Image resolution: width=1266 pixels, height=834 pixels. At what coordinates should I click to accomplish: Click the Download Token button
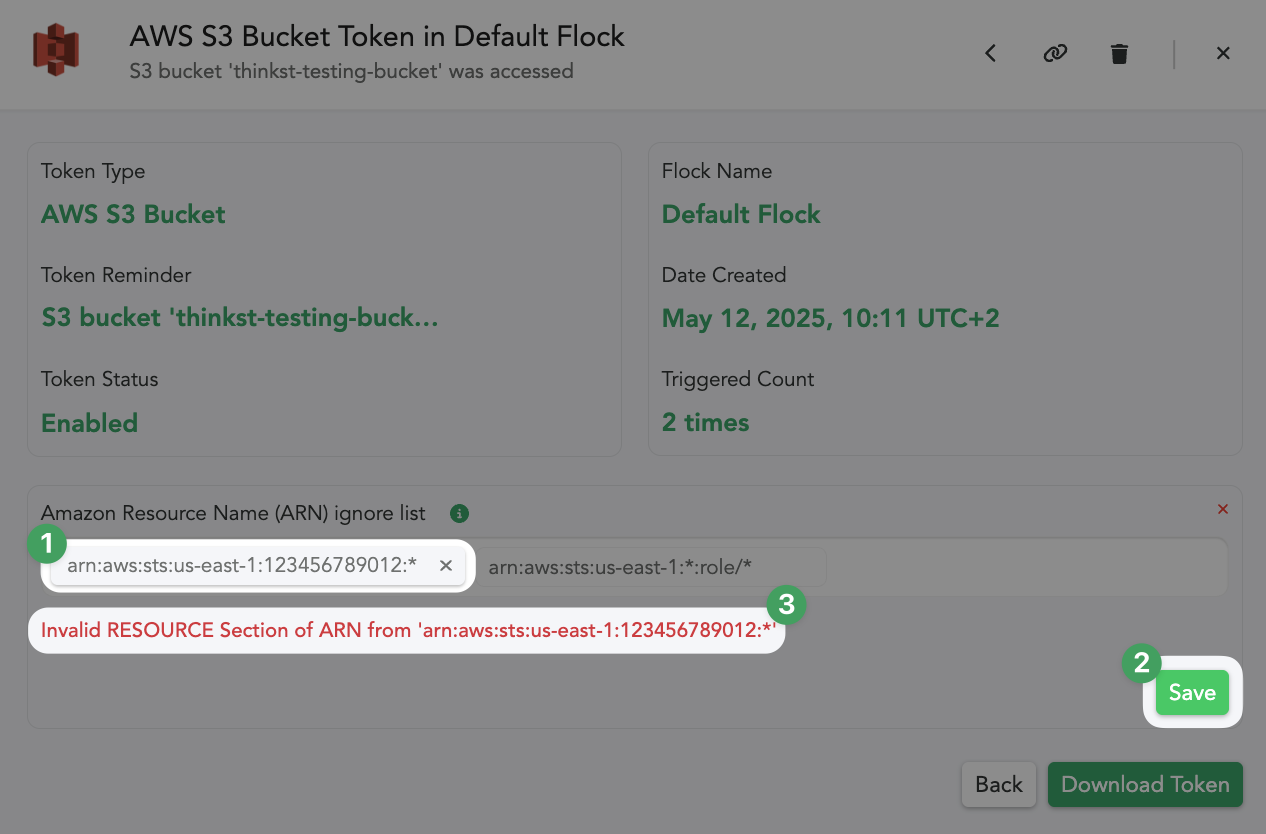(x=1145, y=784)
